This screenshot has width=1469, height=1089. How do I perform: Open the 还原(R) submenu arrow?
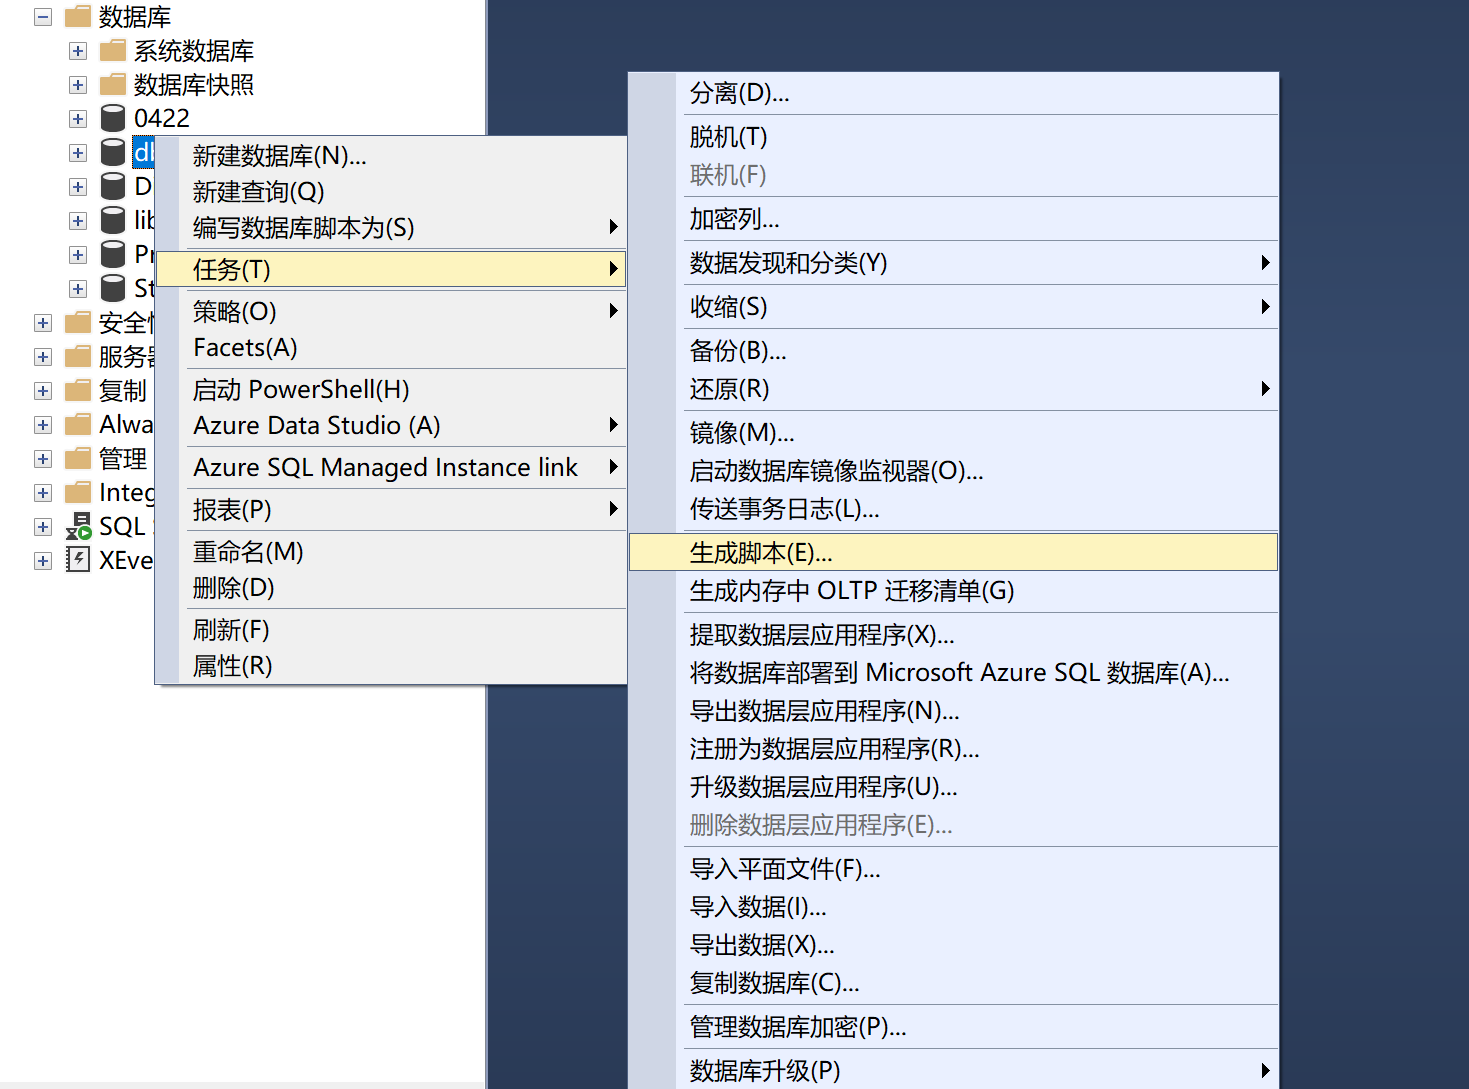point(1264,389)
